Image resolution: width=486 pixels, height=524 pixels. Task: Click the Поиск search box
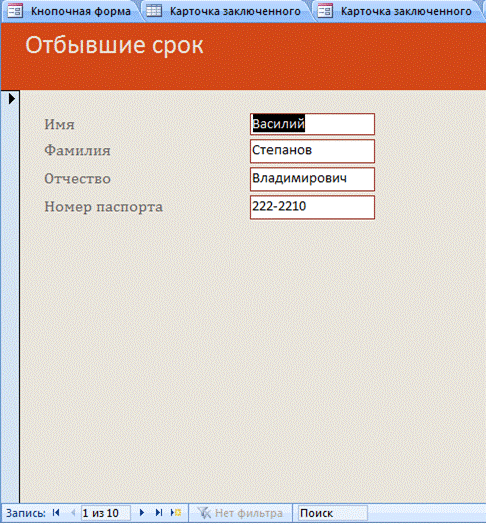333,513
